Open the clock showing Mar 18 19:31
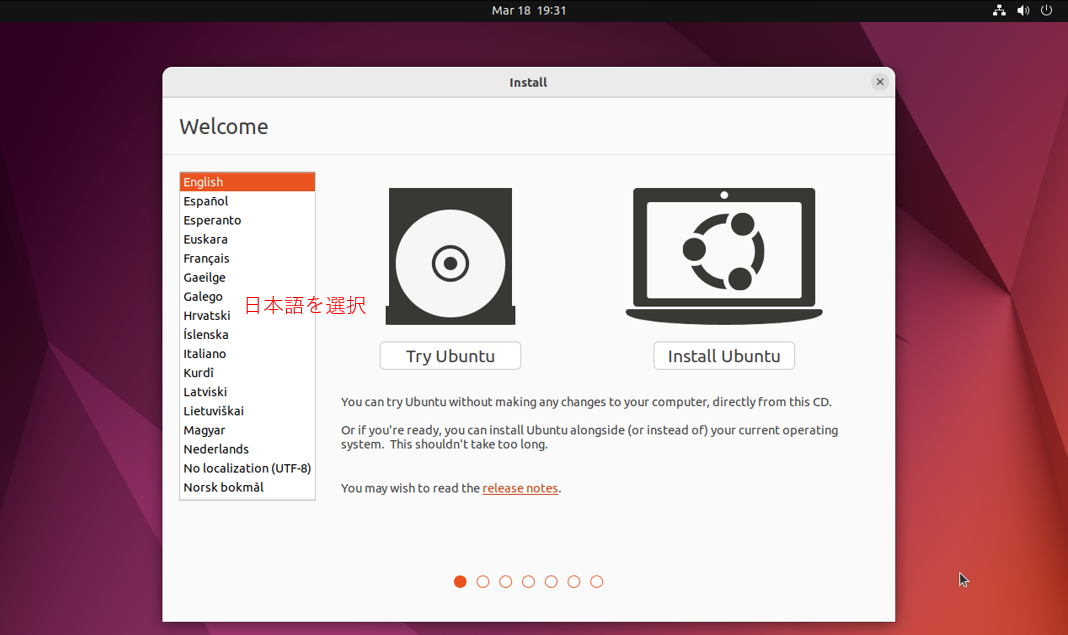Image resolution: width=1068 pixels, height=635 pixels. coord(529,10)
